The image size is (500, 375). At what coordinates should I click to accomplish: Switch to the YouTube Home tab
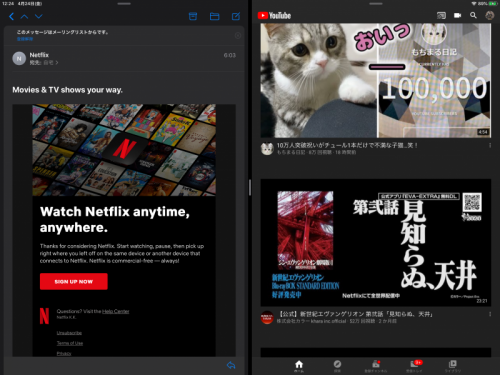(x=299, y=366)
